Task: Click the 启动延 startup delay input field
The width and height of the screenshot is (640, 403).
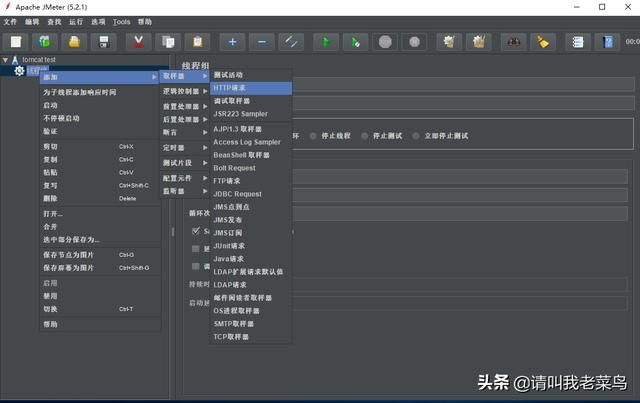Action: [x=460, y=303]
